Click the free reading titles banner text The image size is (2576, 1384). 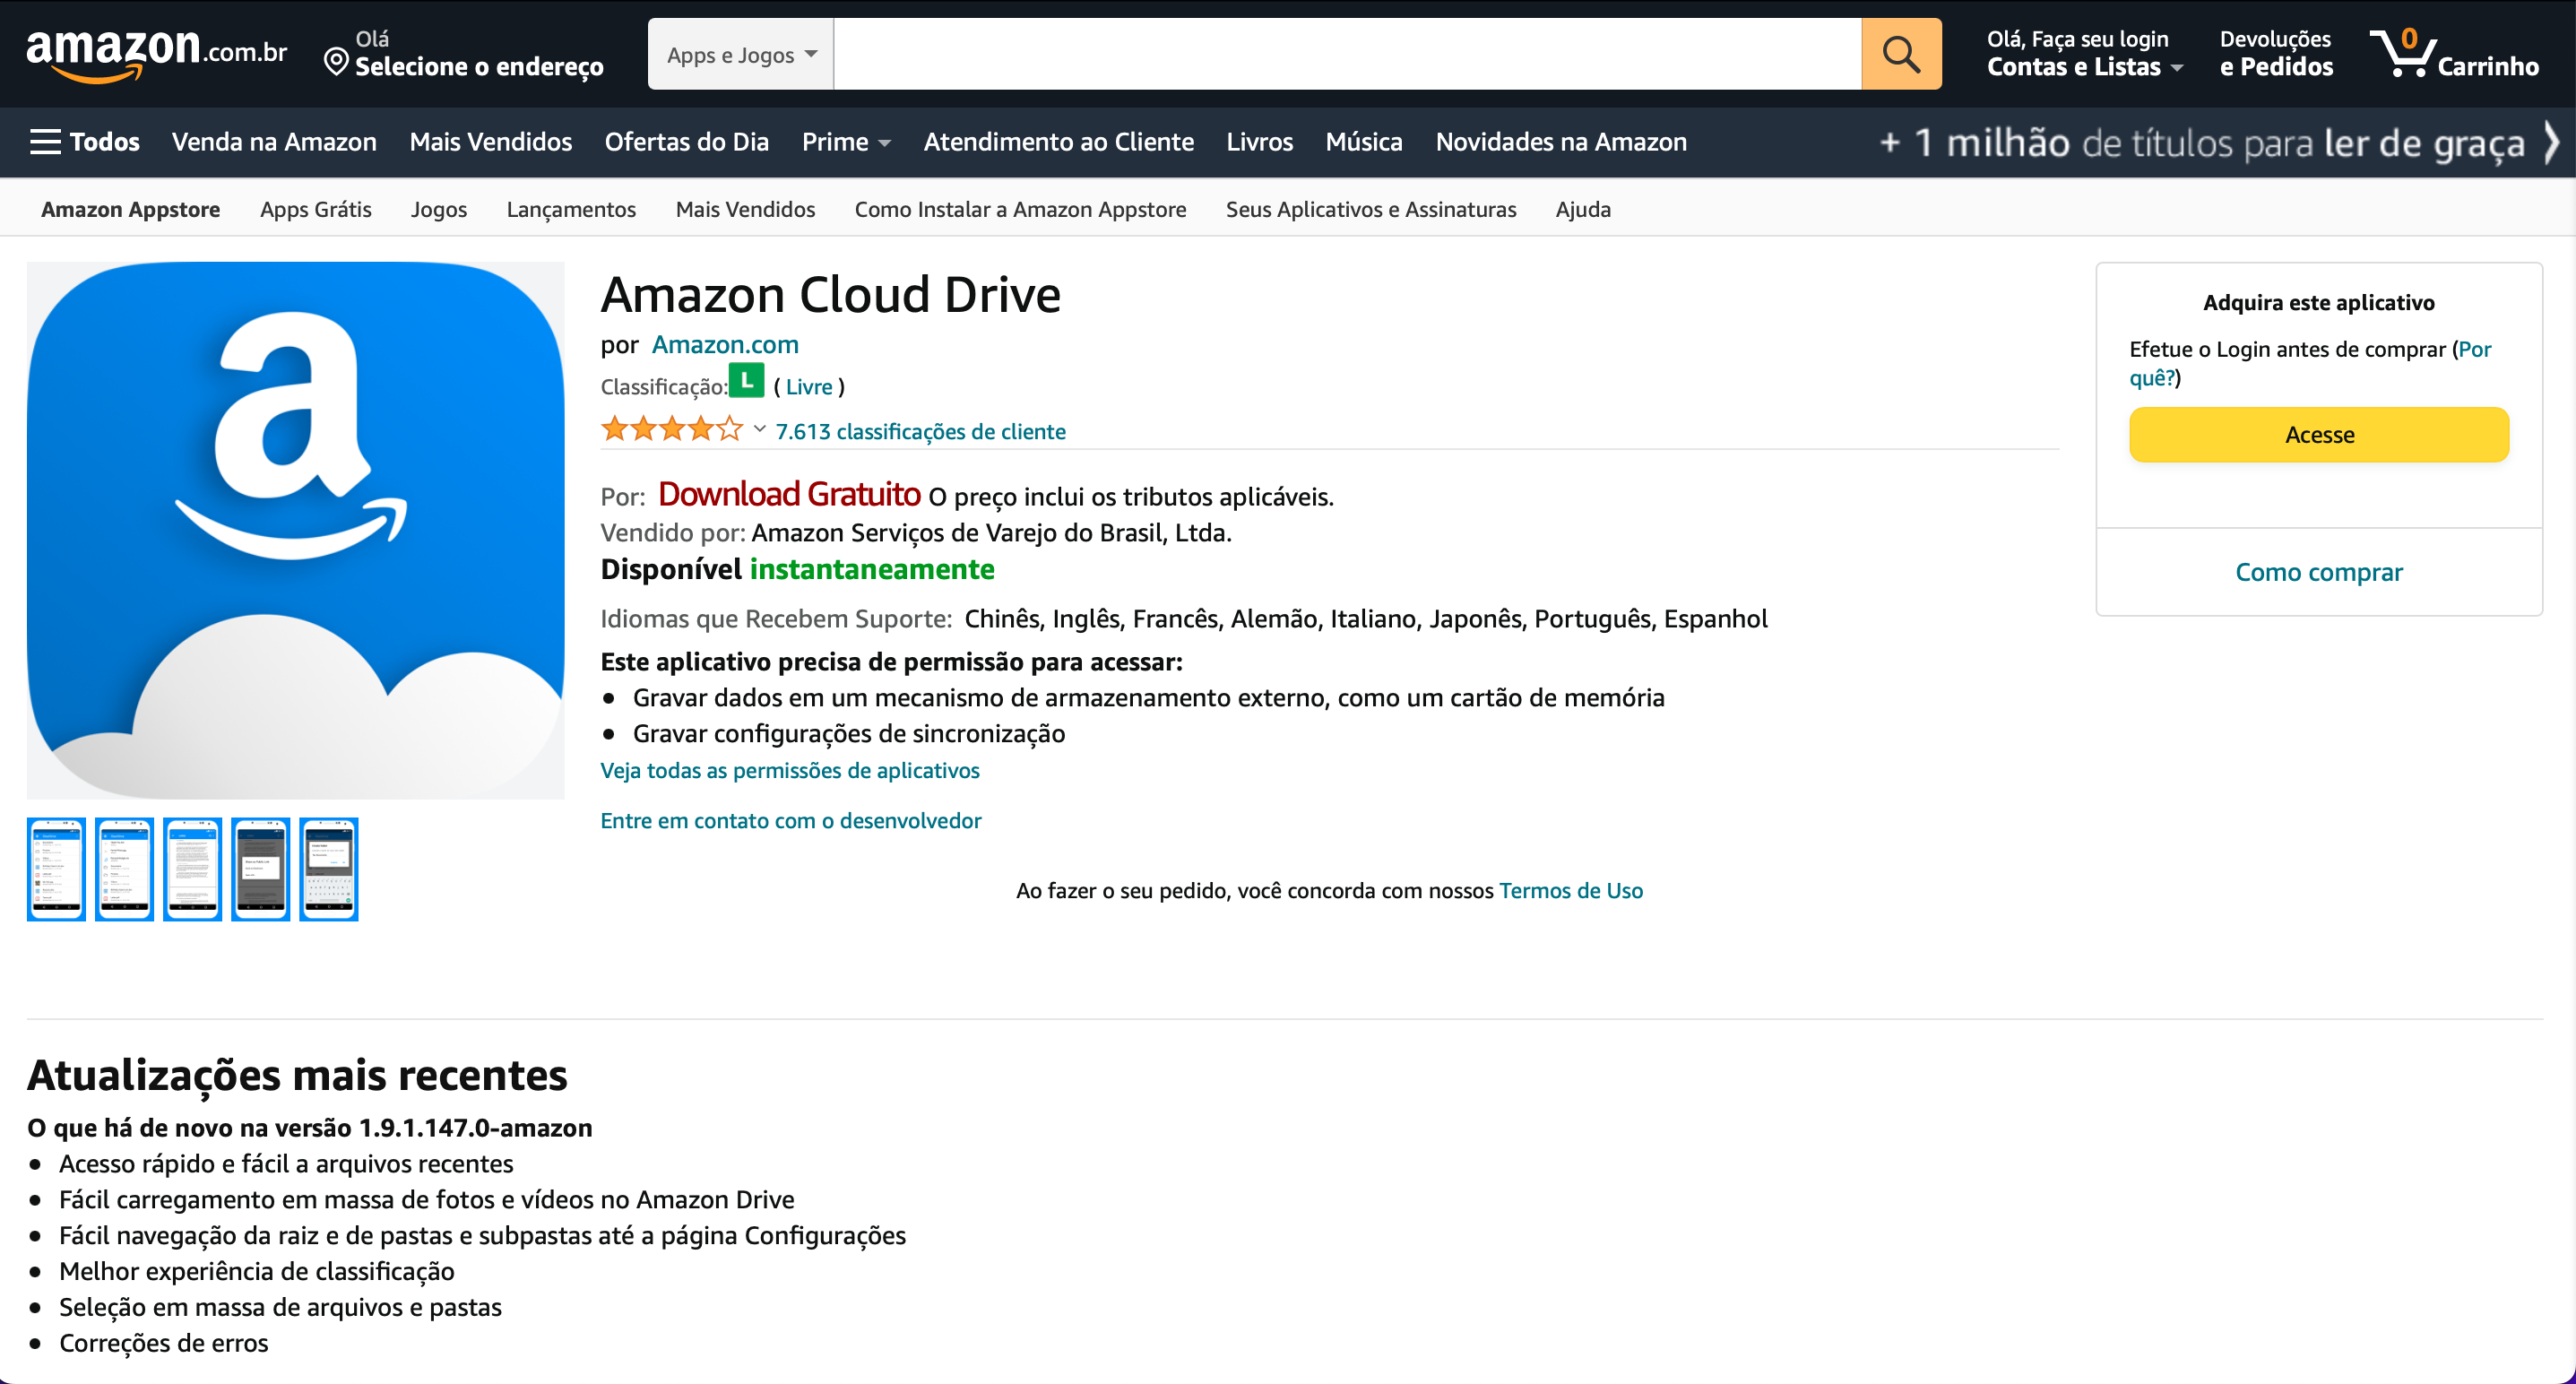(x=2202, y=143)
